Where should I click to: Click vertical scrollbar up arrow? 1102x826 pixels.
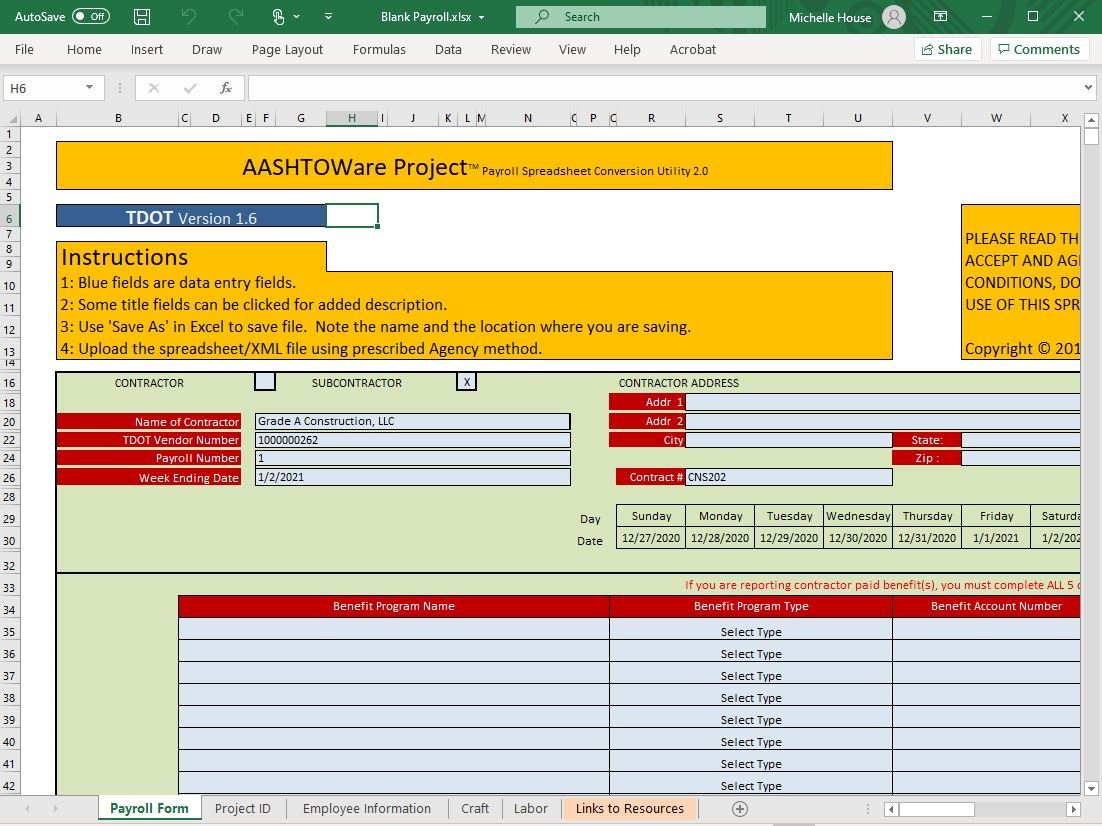[x=1091, y=120]
